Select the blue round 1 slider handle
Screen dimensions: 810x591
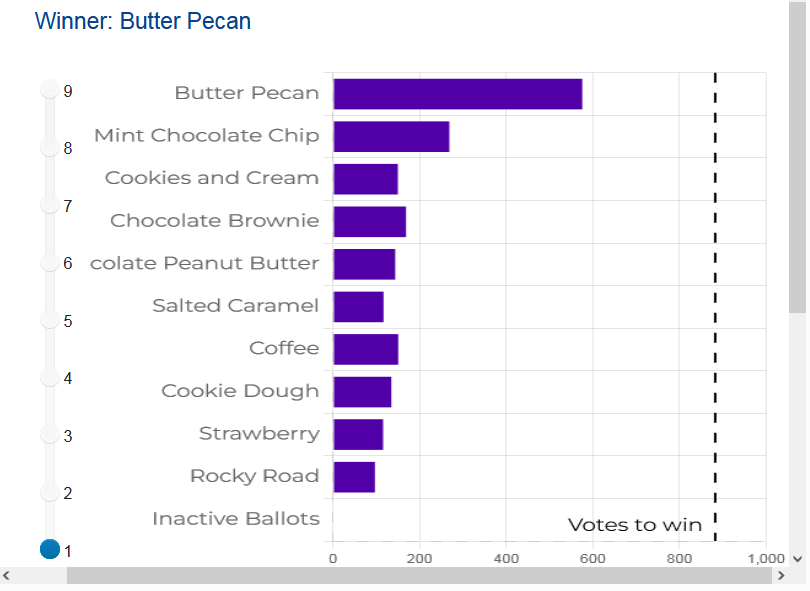[50, 549]
